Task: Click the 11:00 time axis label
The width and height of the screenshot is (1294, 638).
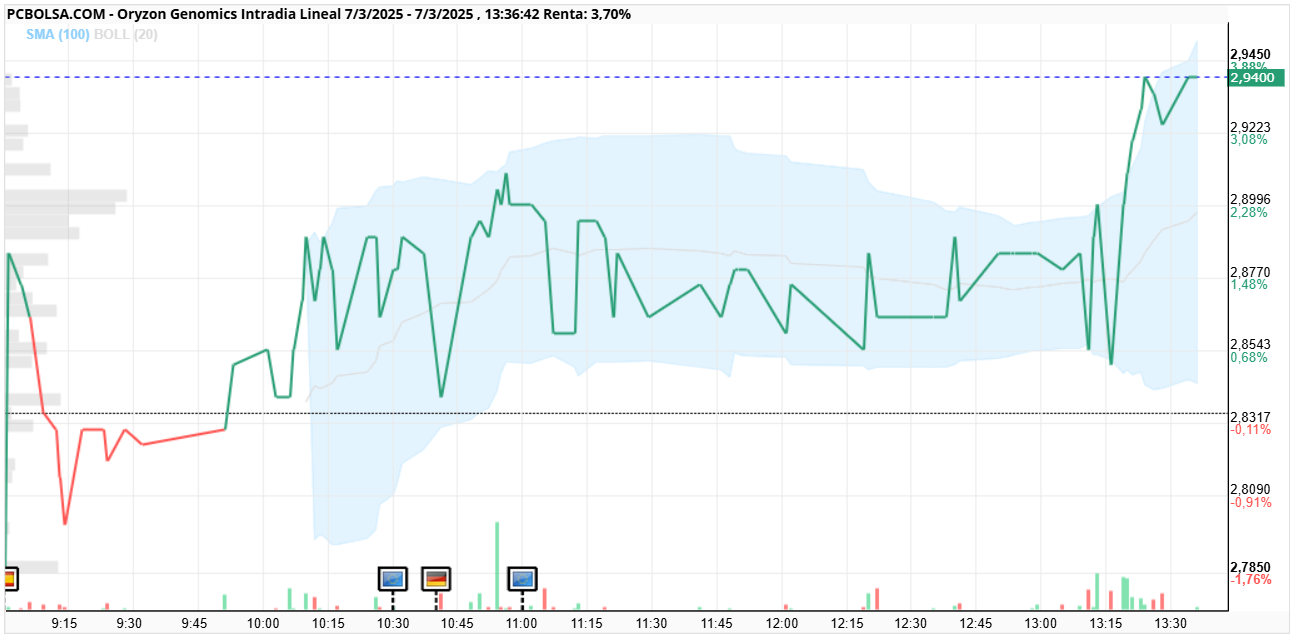Action: coord(522,623)
